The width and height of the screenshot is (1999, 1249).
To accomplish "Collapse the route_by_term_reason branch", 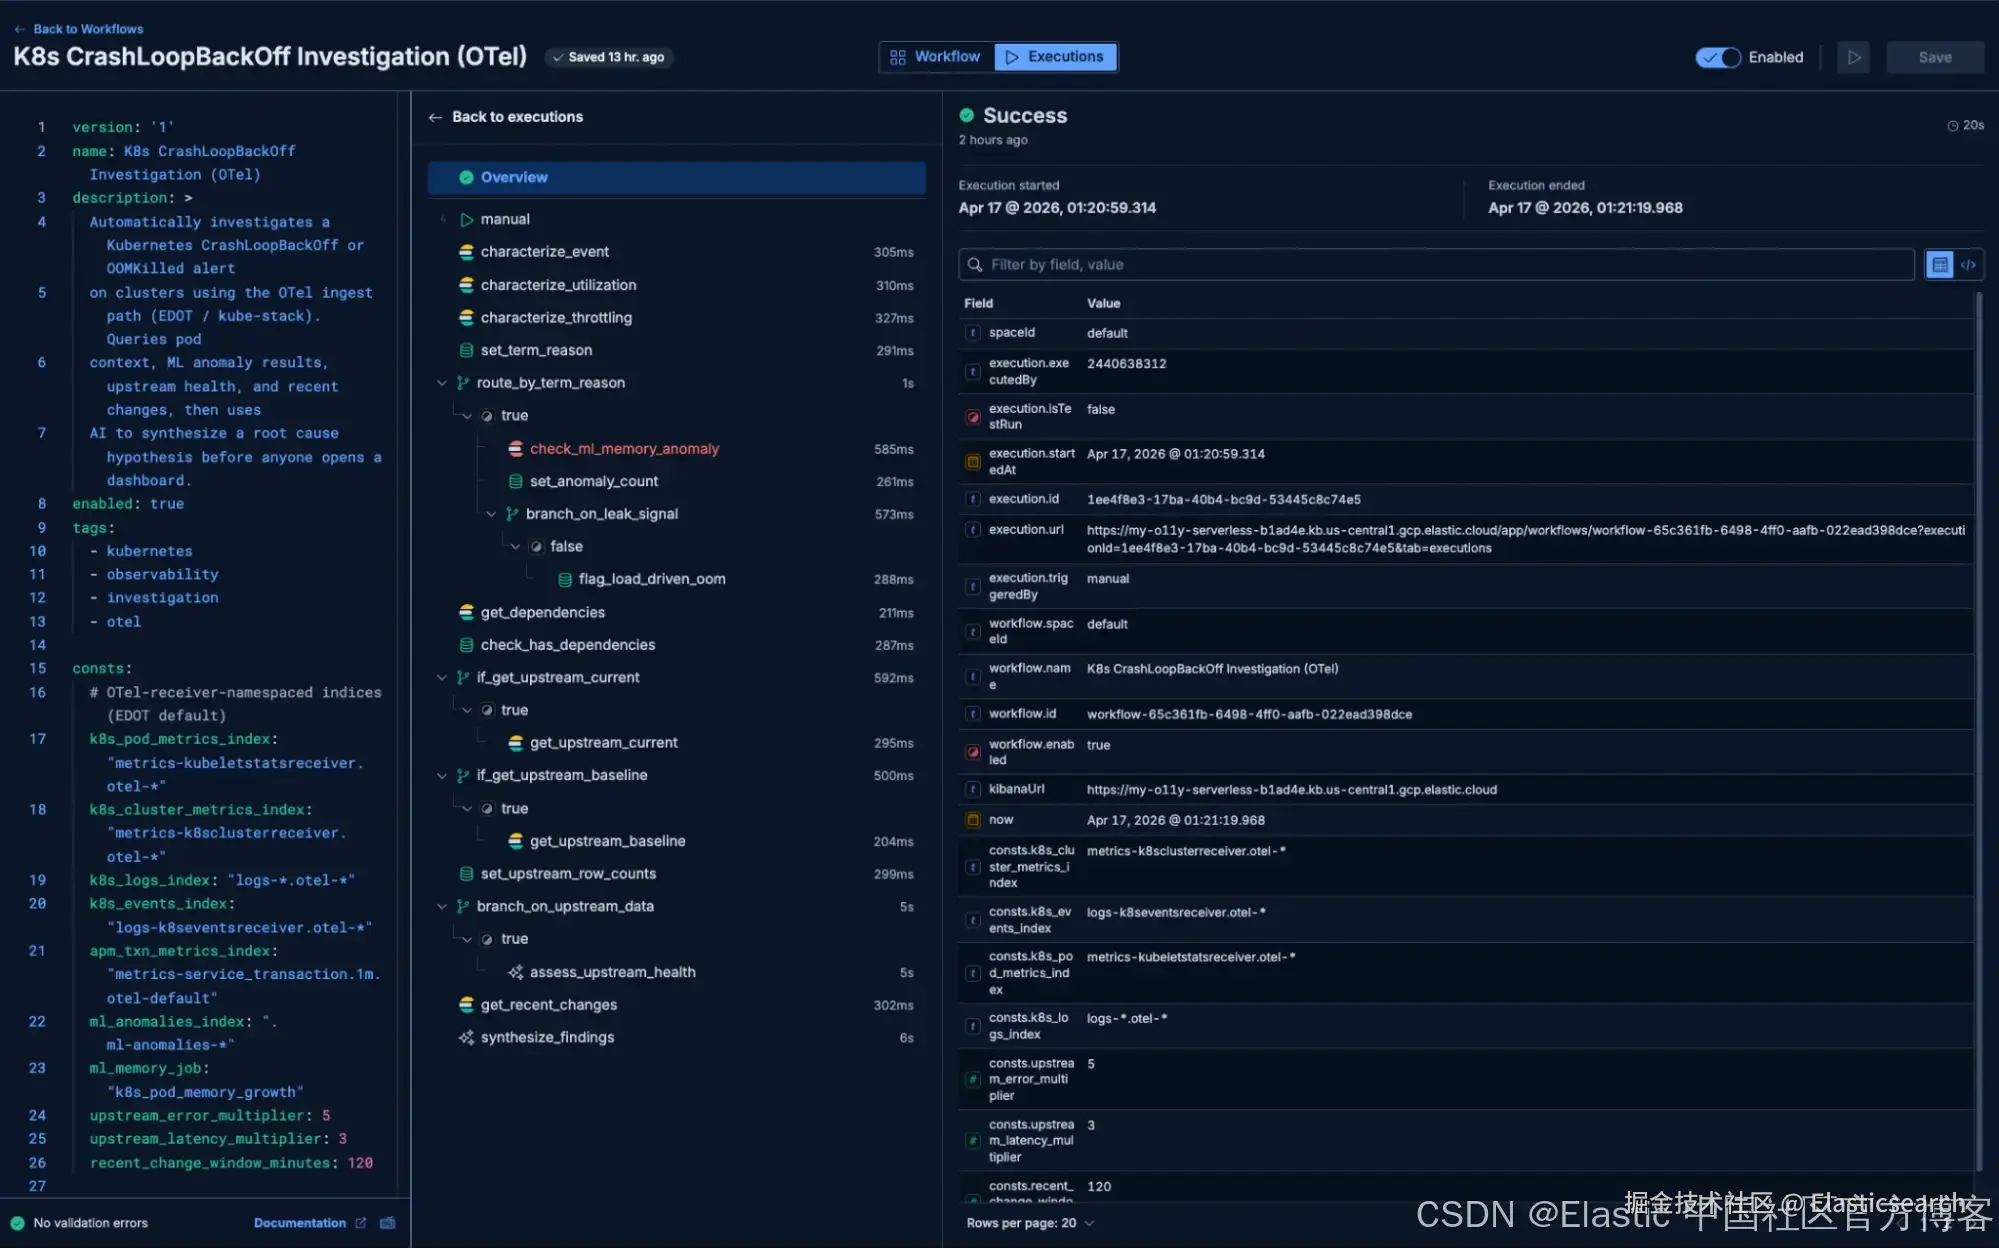I will click(x=442, y=383).
